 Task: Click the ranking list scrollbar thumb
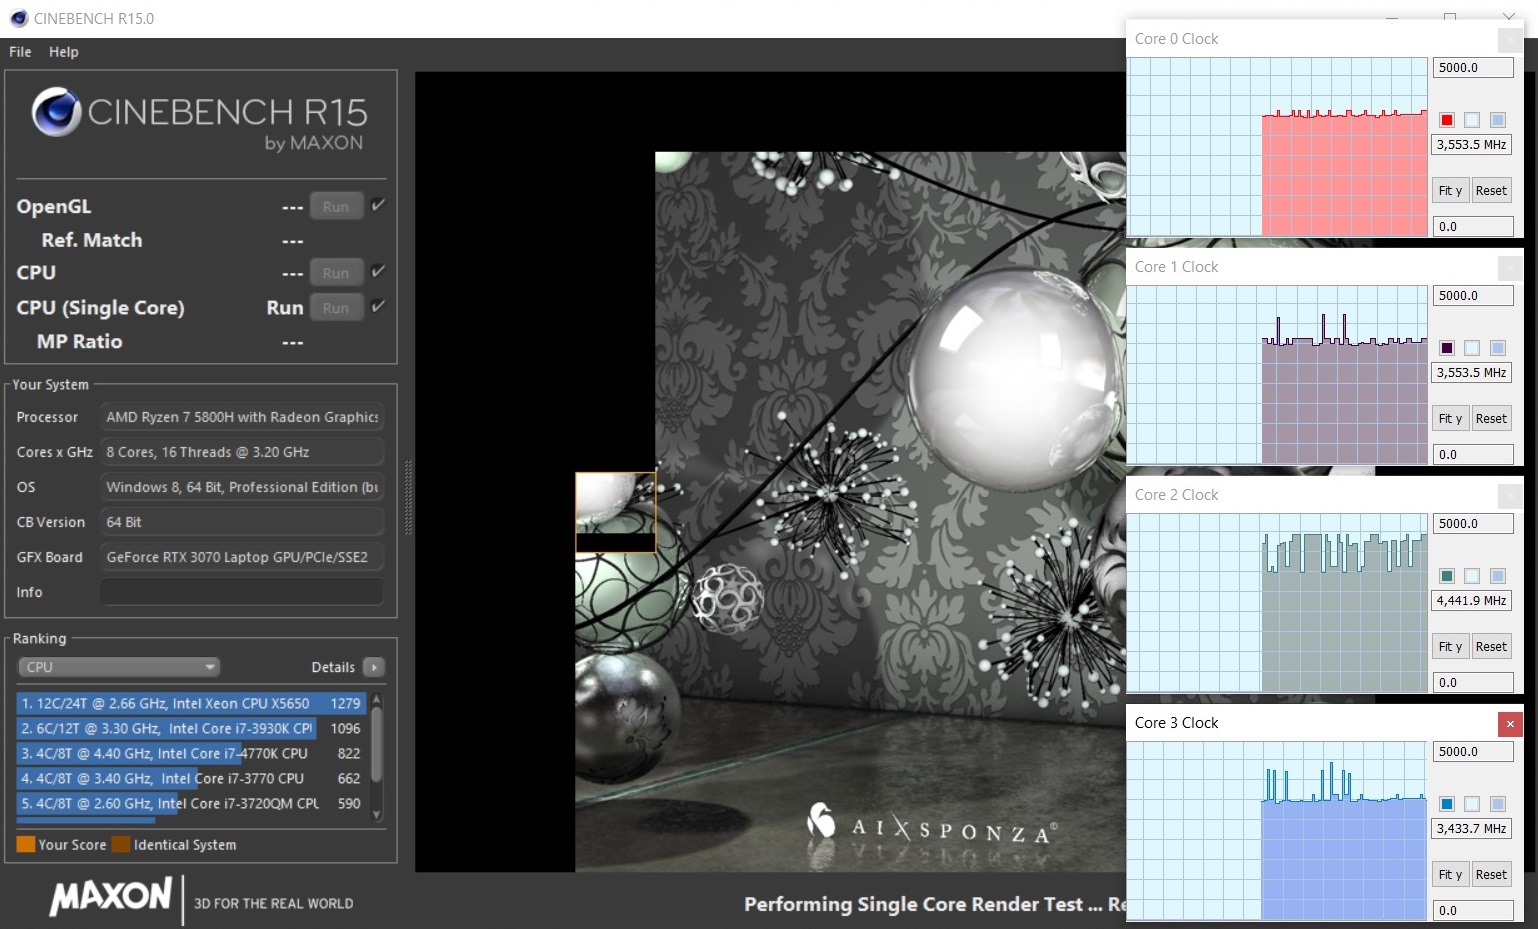pos(377,744)
